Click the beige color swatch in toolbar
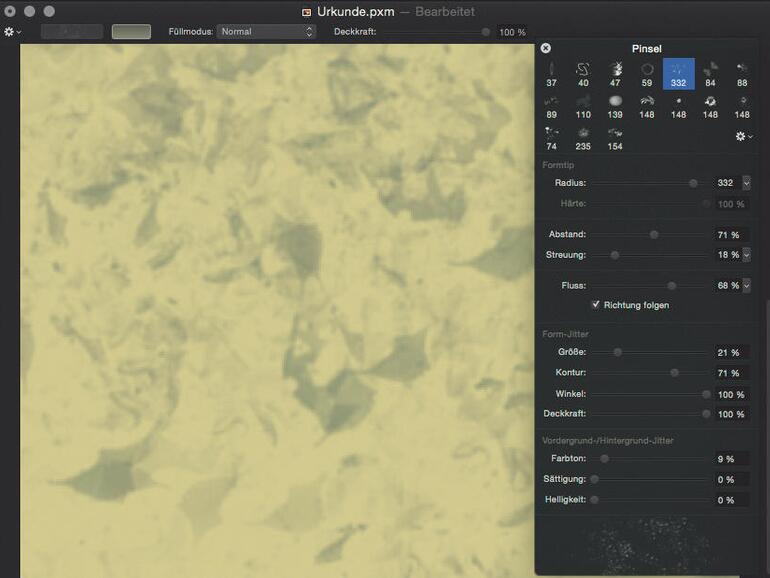This screenshot has height=578, width=770. (x=131, y=32)
